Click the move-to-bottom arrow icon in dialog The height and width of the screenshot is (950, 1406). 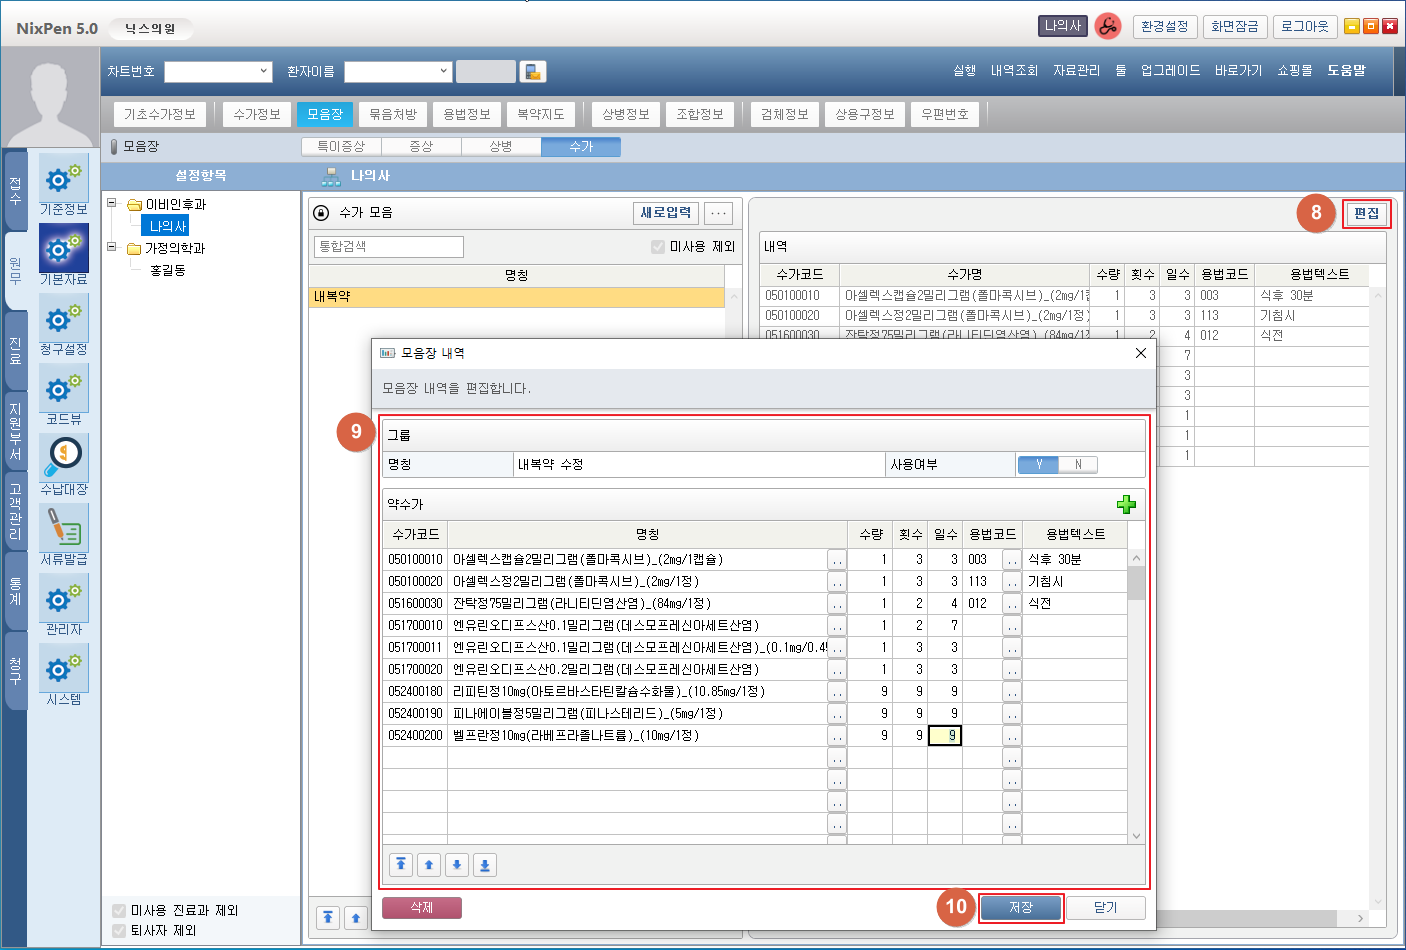(485, 865)
